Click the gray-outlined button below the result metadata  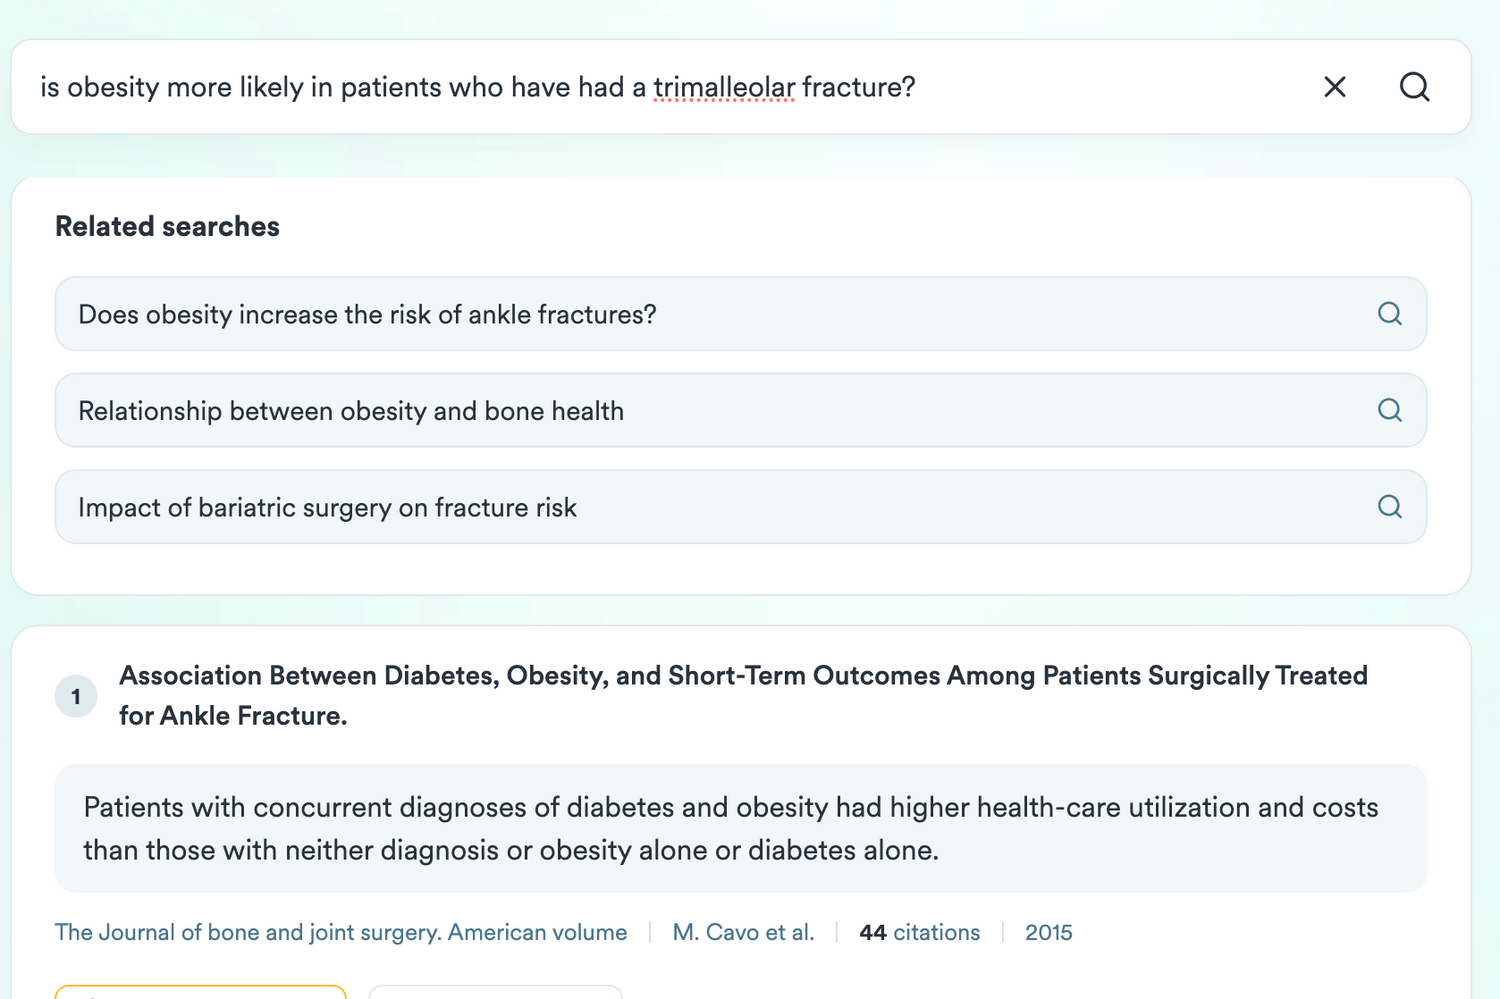pyautogui.click(x=495, y=991)
